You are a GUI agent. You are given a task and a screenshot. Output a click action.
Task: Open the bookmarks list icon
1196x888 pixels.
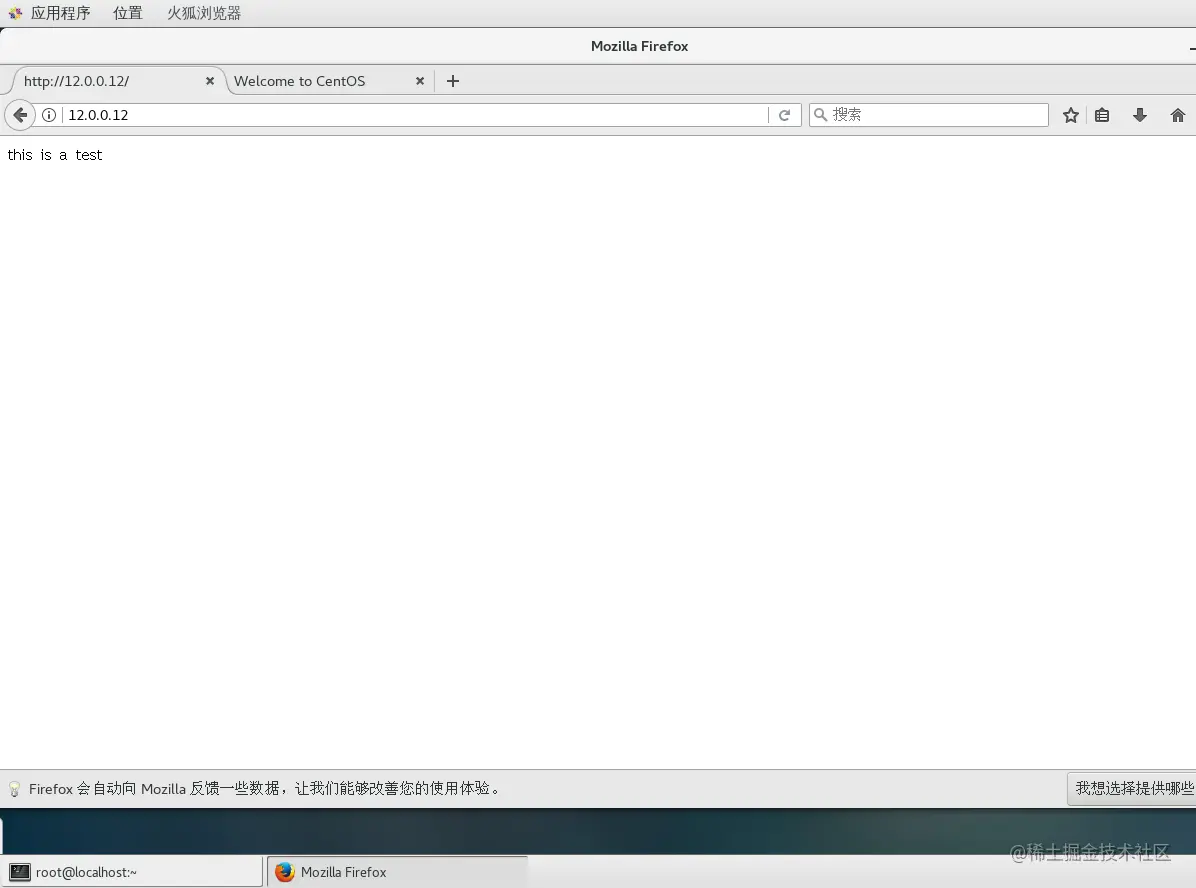pyautogui.click(x=1102, y=115)
